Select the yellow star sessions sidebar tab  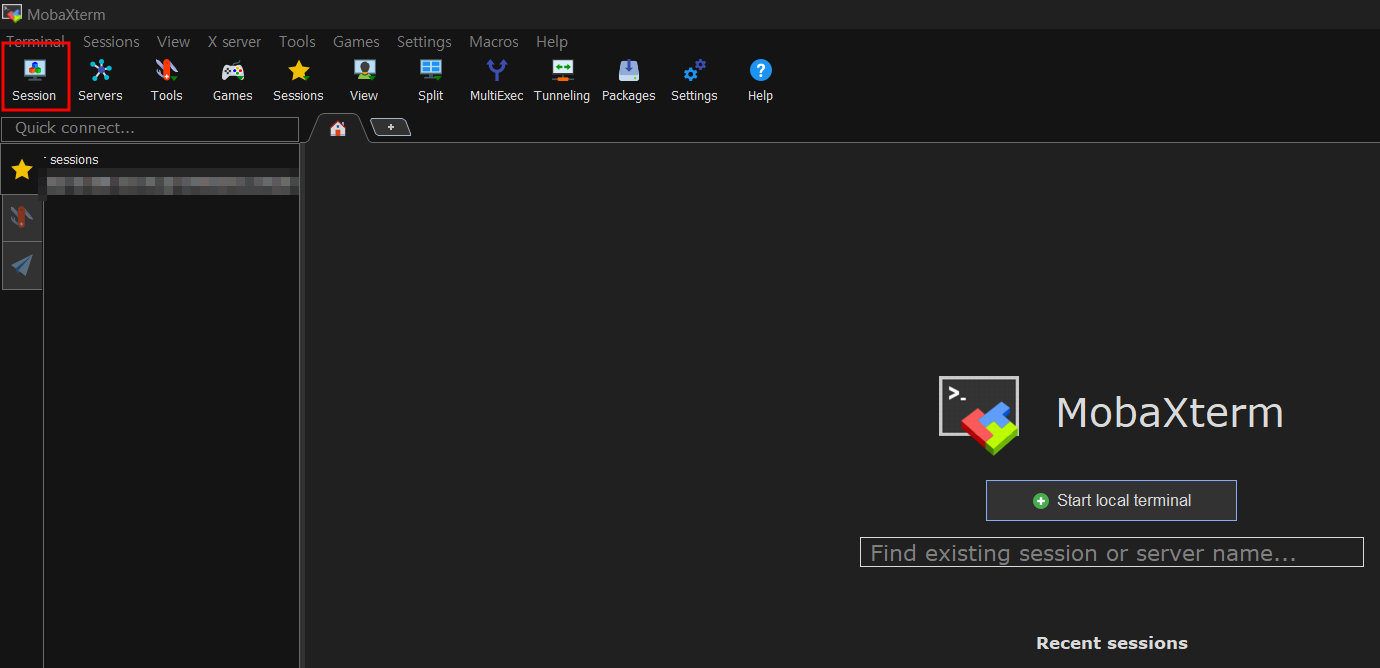(22, 170)
